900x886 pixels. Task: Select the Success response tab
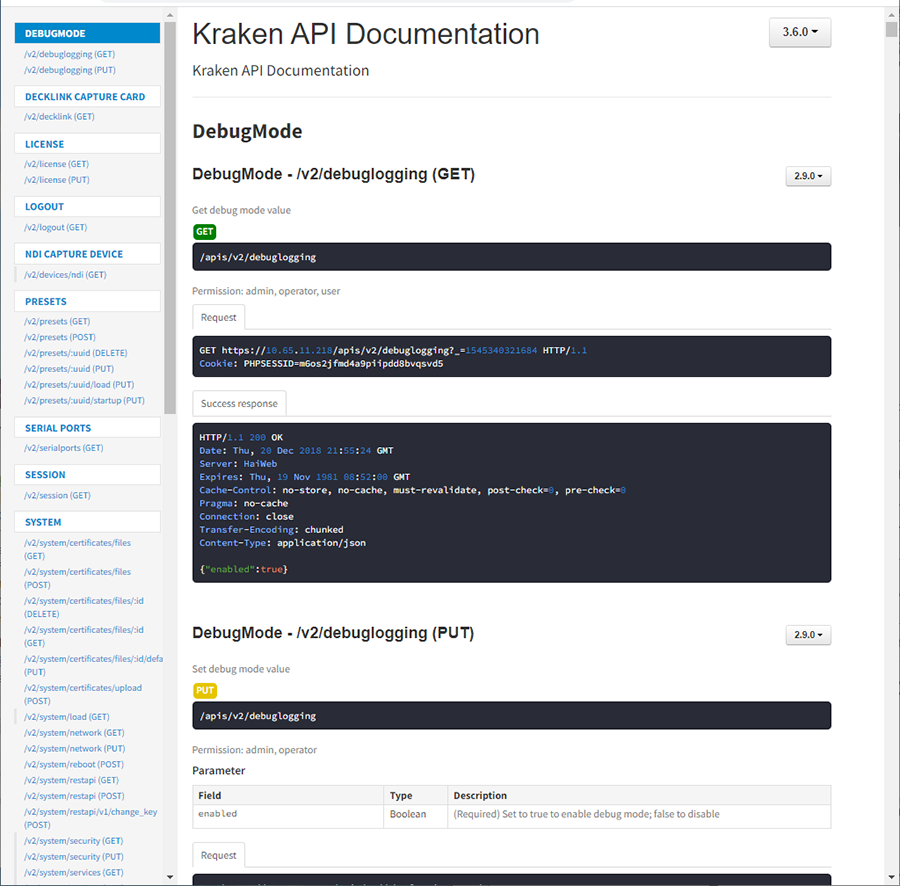pos(238,402)
